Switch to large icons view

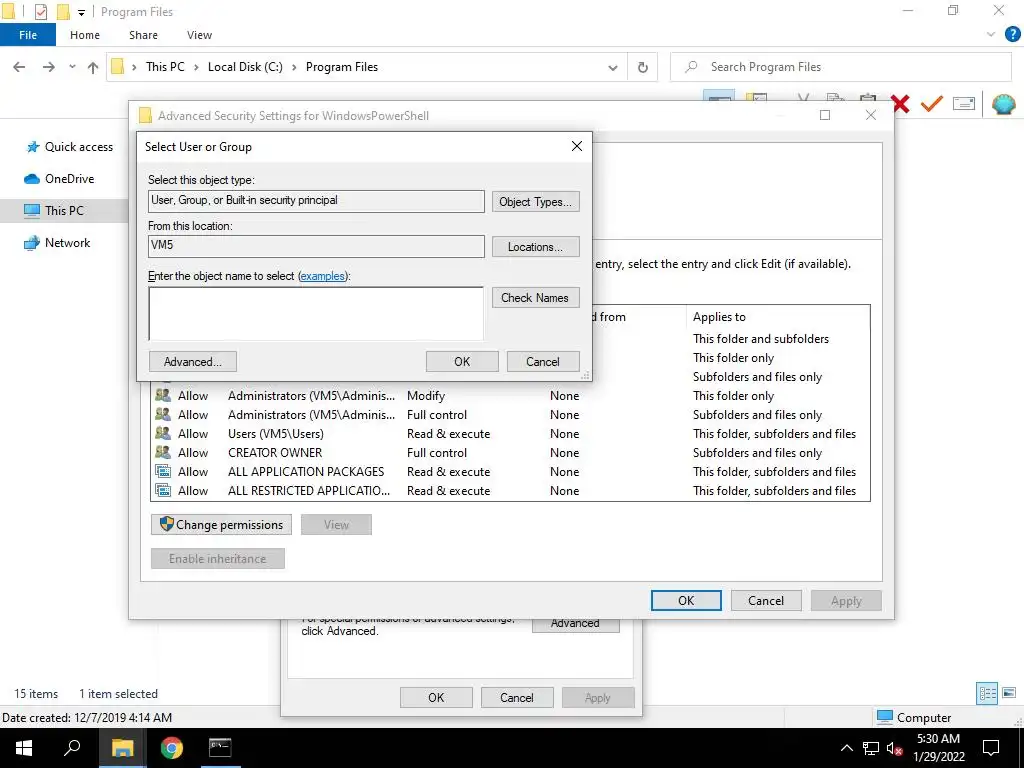(1009, 694)
